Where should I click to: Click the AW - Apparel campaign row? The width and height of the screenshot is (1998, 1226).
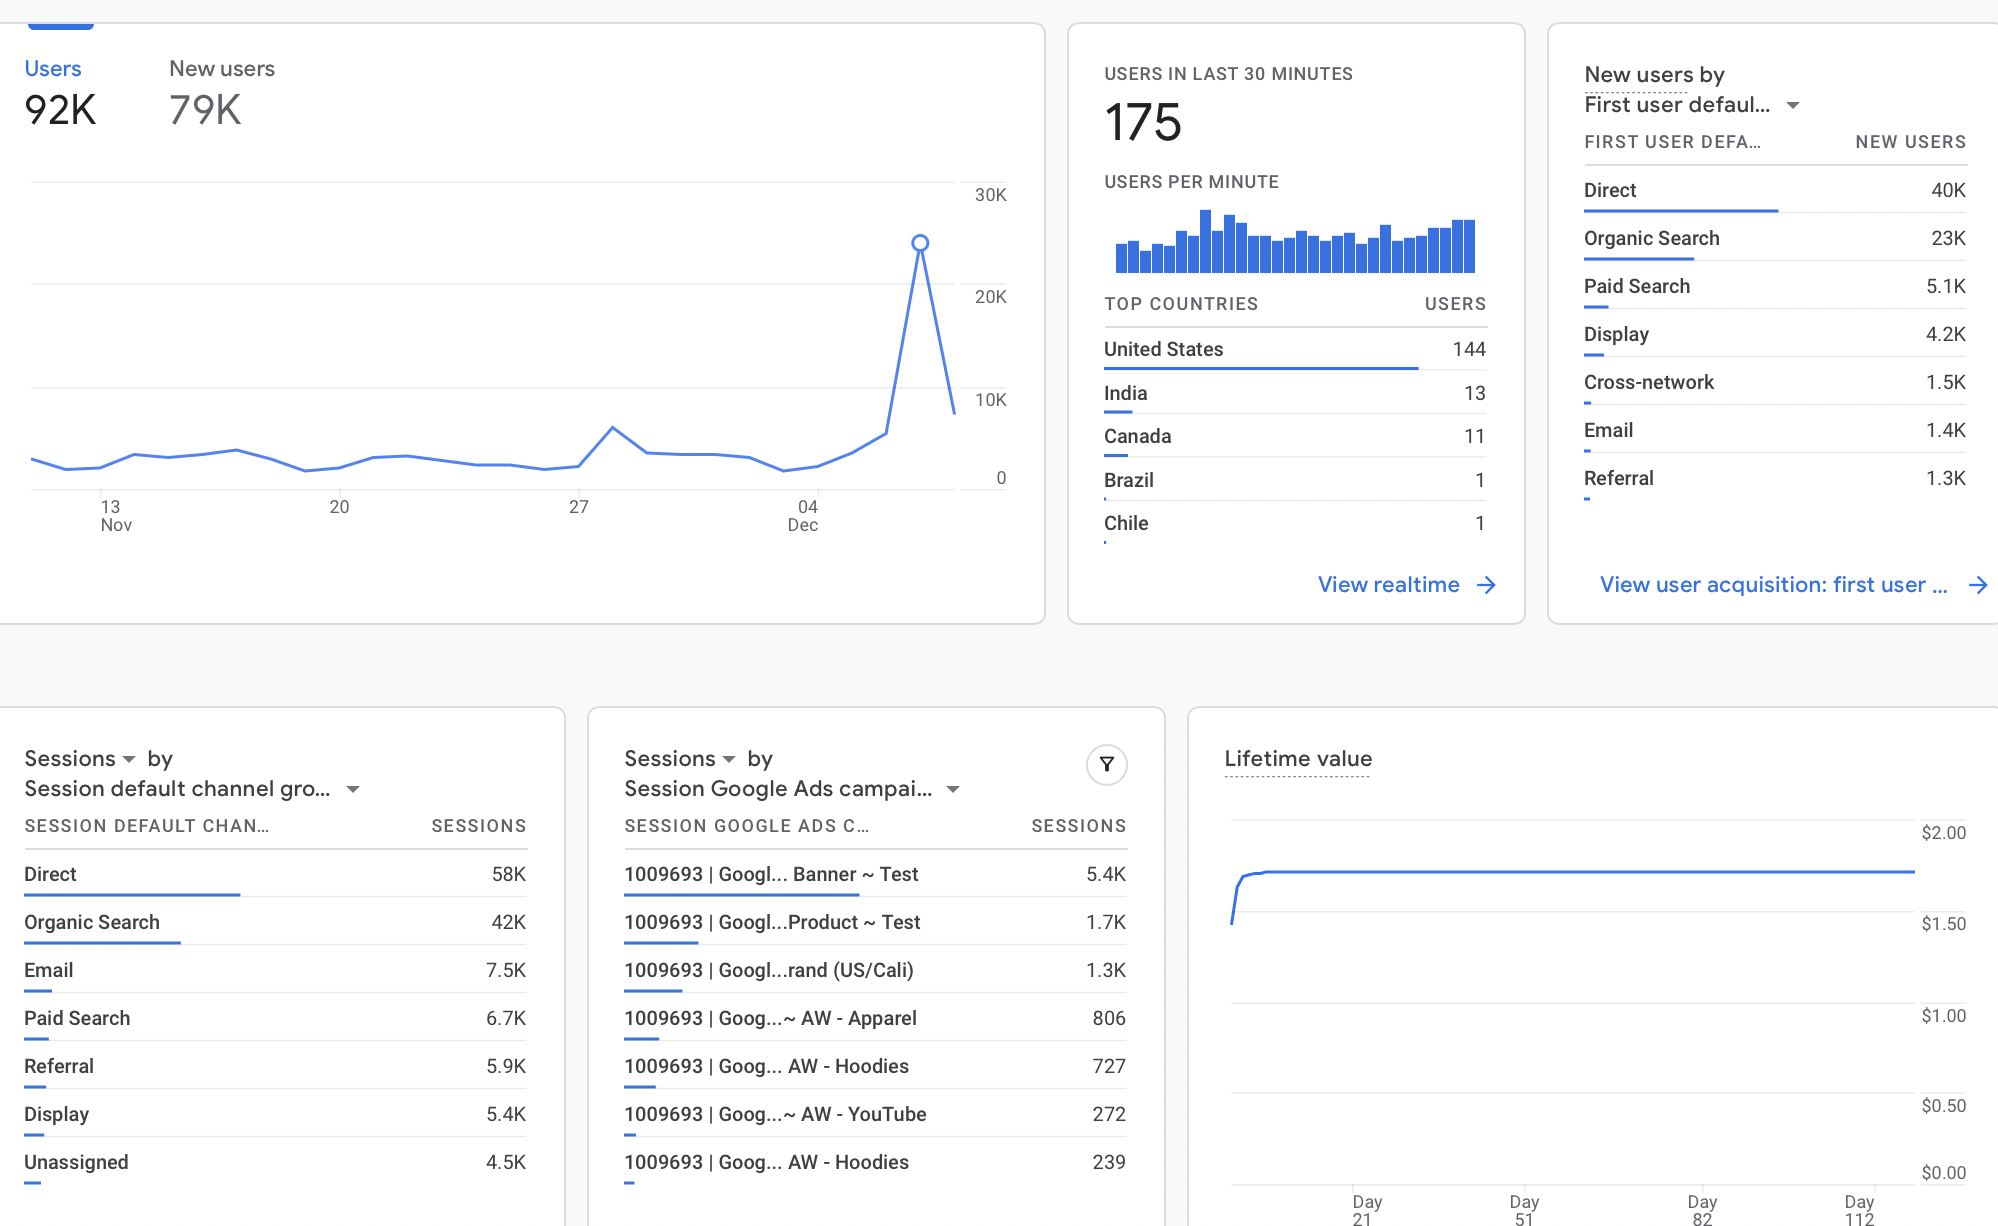point(875,1018)
